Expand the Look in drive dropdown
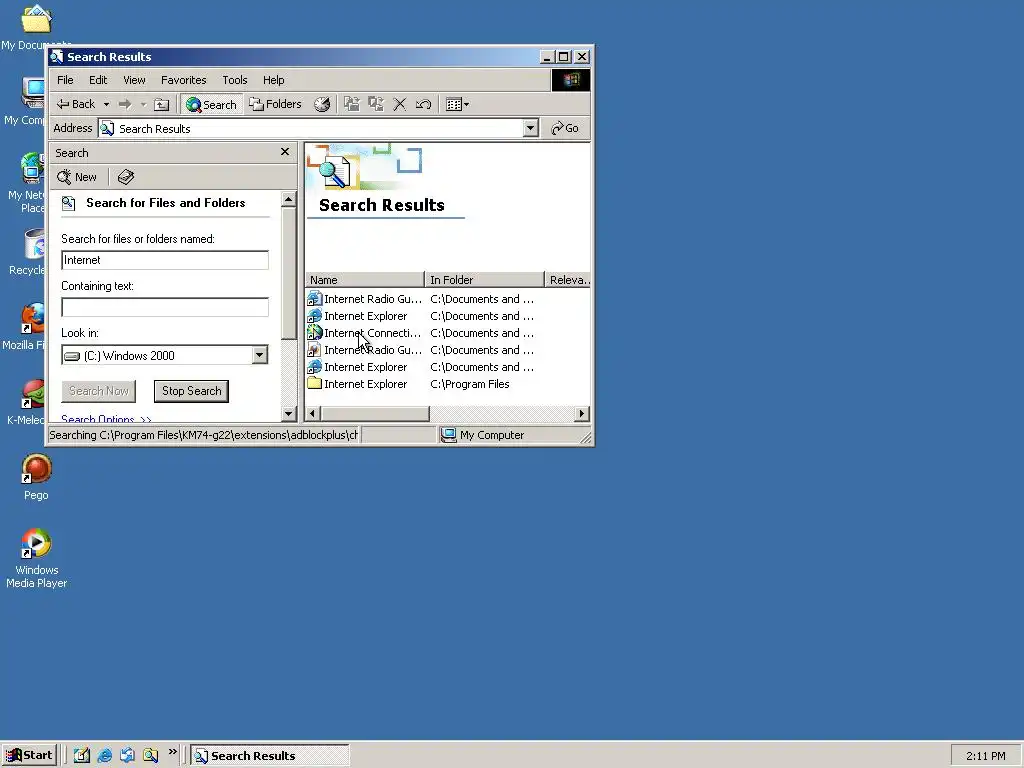The height and width of the screenshot is (768, 1024). click(259, 355)
